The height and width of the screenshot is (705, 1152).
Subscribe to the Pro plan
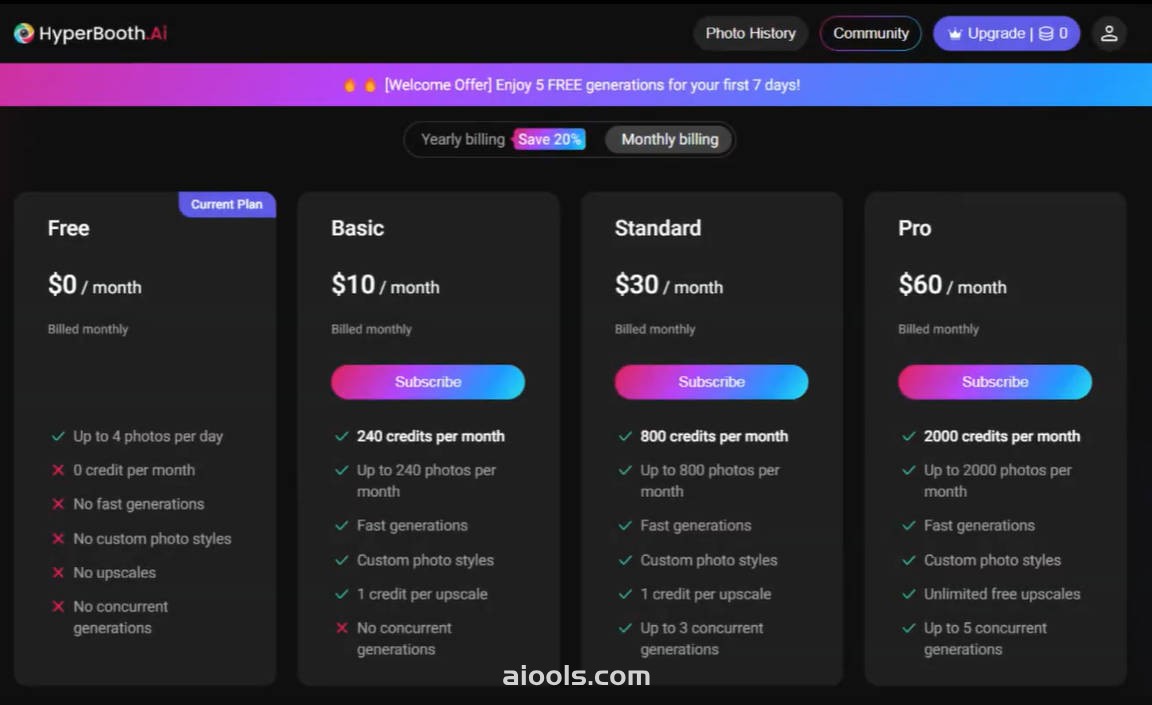(x=995, y=382)
